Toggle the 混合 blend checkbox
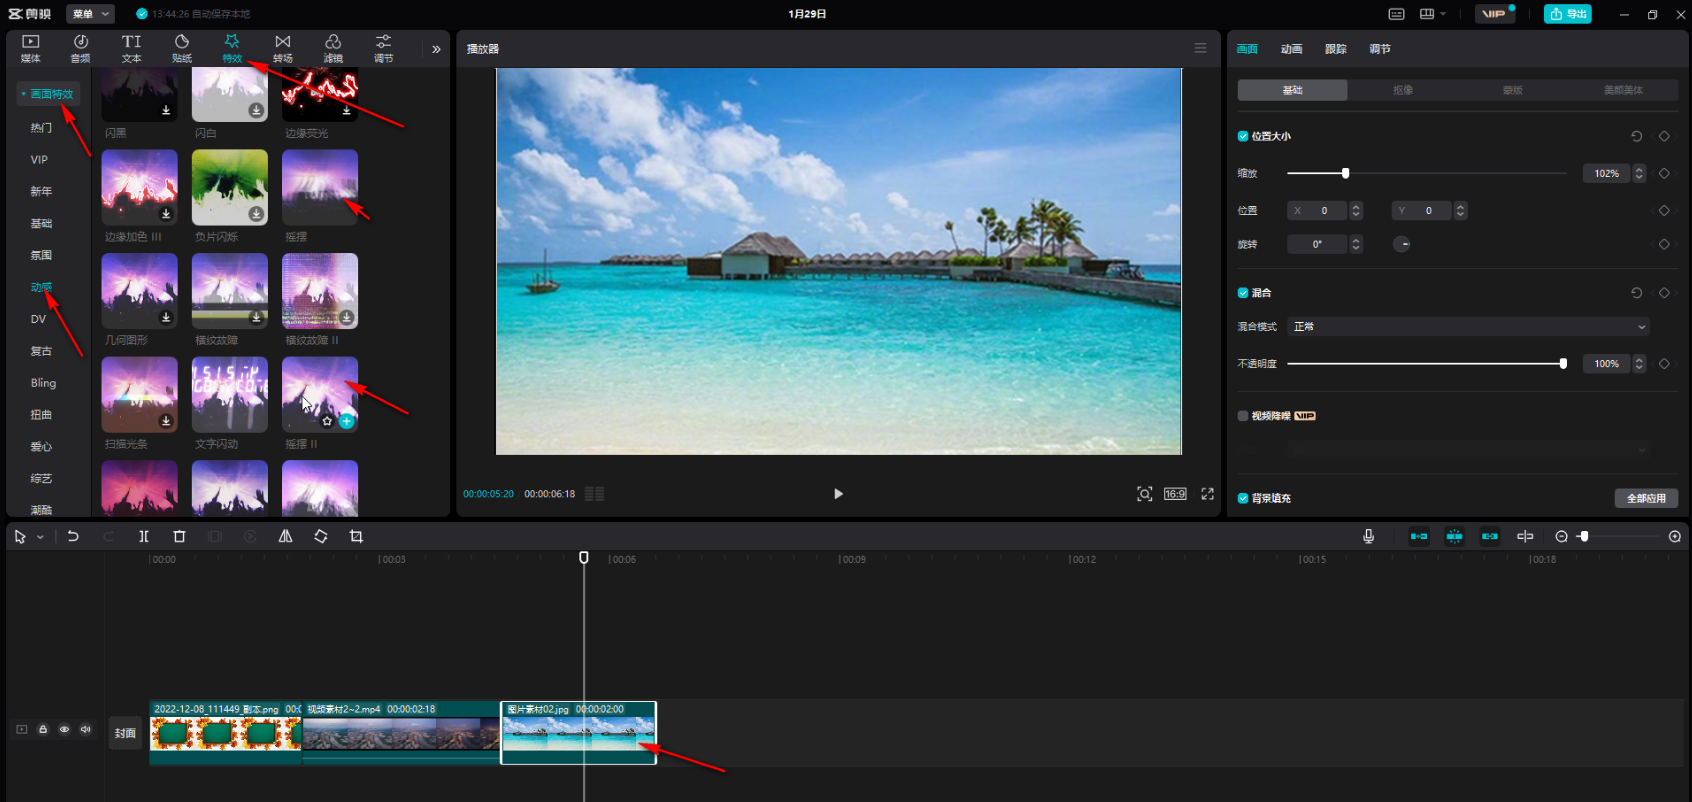 click(x=1243, y=293)
